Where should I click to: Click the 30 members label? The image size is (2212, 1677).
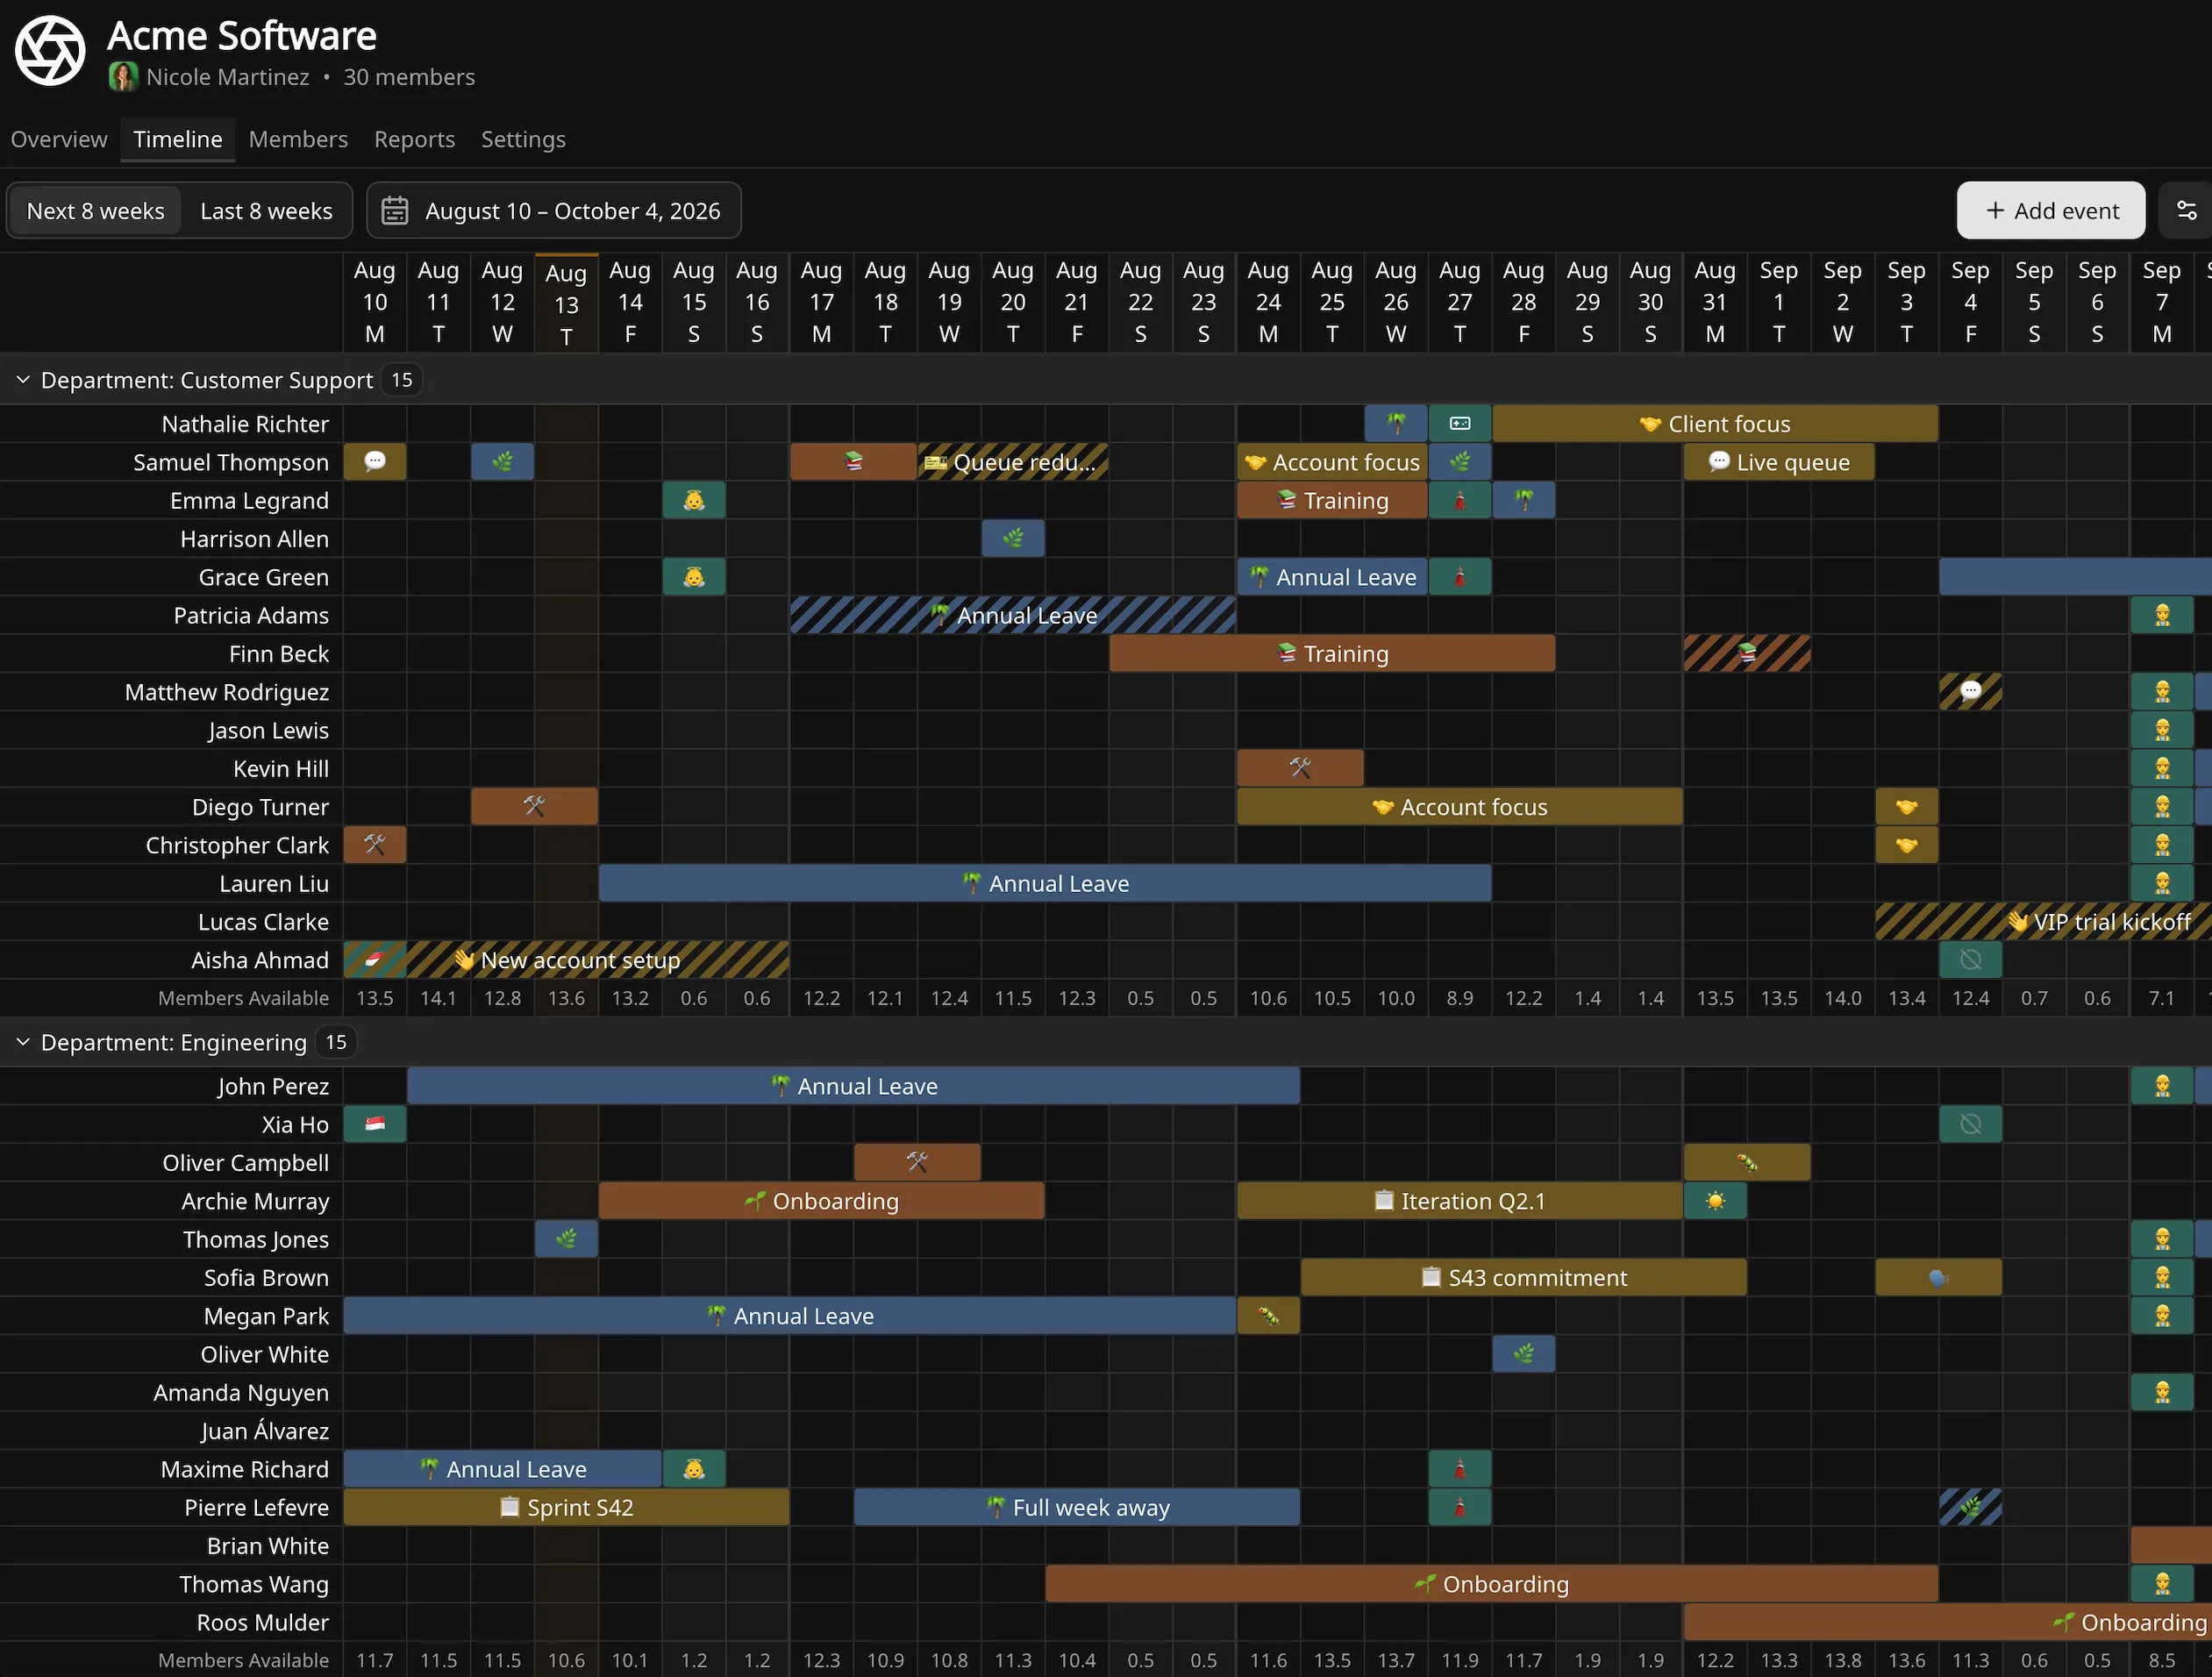(x=409, y=77)
